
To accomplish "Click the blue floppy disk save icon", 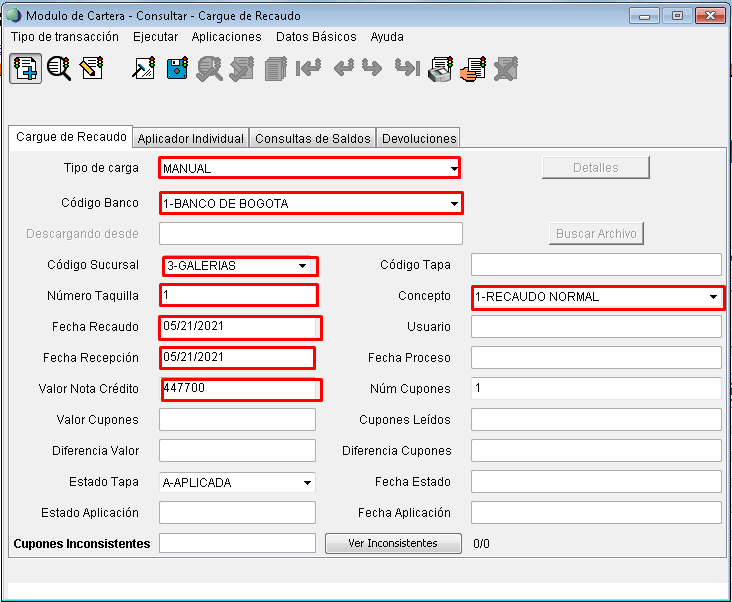I will (x=177, y=68).
